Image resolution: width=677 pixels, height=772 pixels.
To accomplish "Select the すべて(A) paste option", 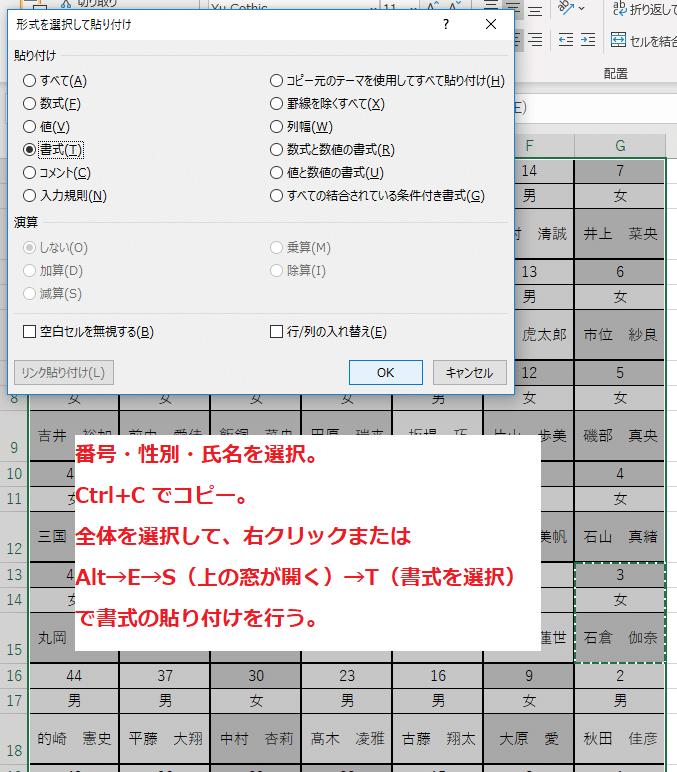I will point(55,81).
